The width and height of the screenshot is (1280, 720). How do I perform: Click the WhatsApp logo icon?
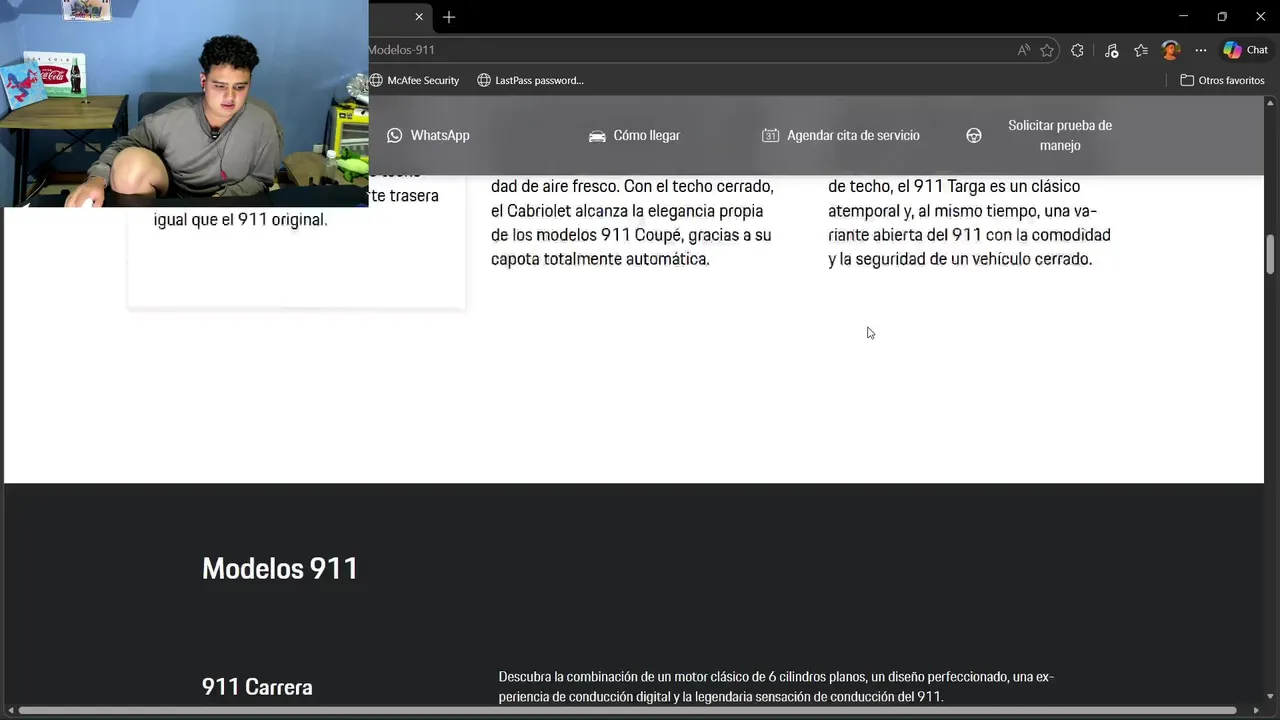(395, 135)
